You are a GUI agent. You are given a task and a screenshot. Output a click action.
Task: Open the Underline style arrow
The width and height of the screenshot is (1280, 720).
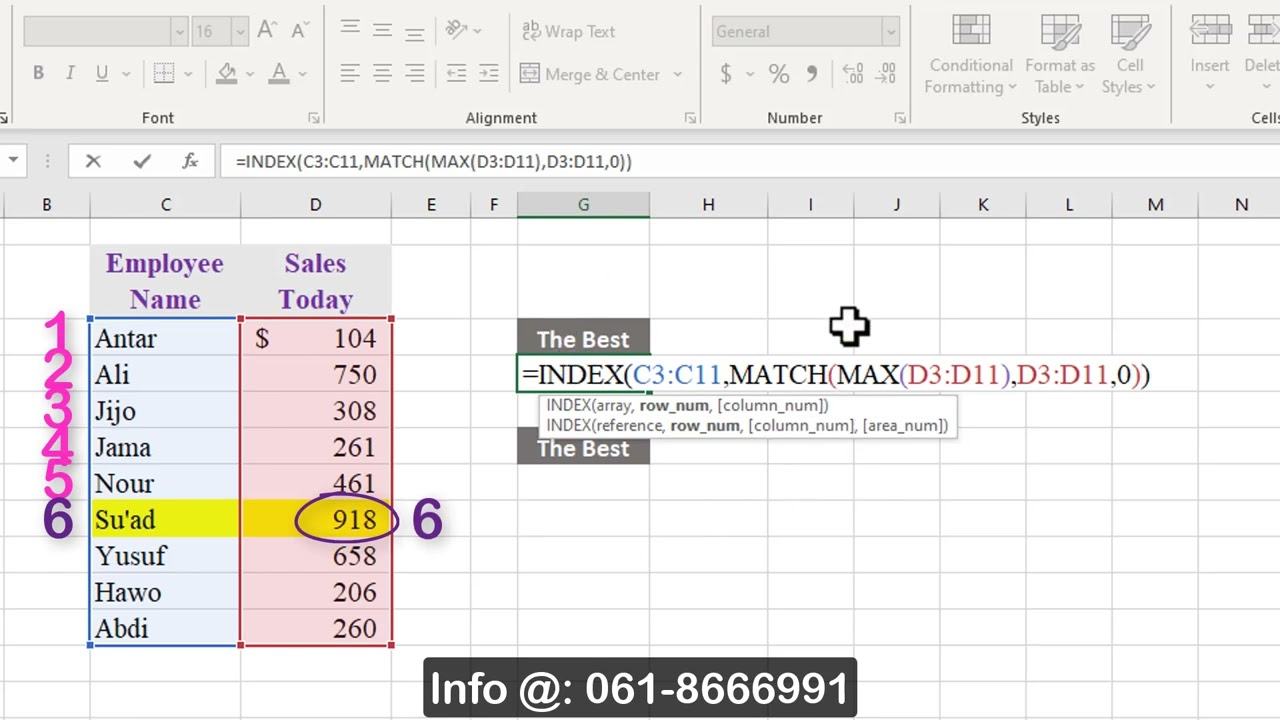[126, 74]
